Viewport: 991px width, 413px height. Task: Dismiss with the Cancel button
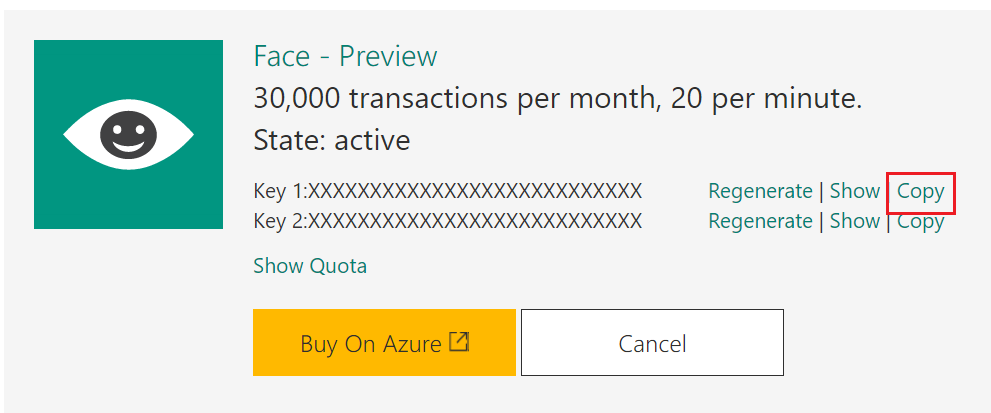[652, 342]
